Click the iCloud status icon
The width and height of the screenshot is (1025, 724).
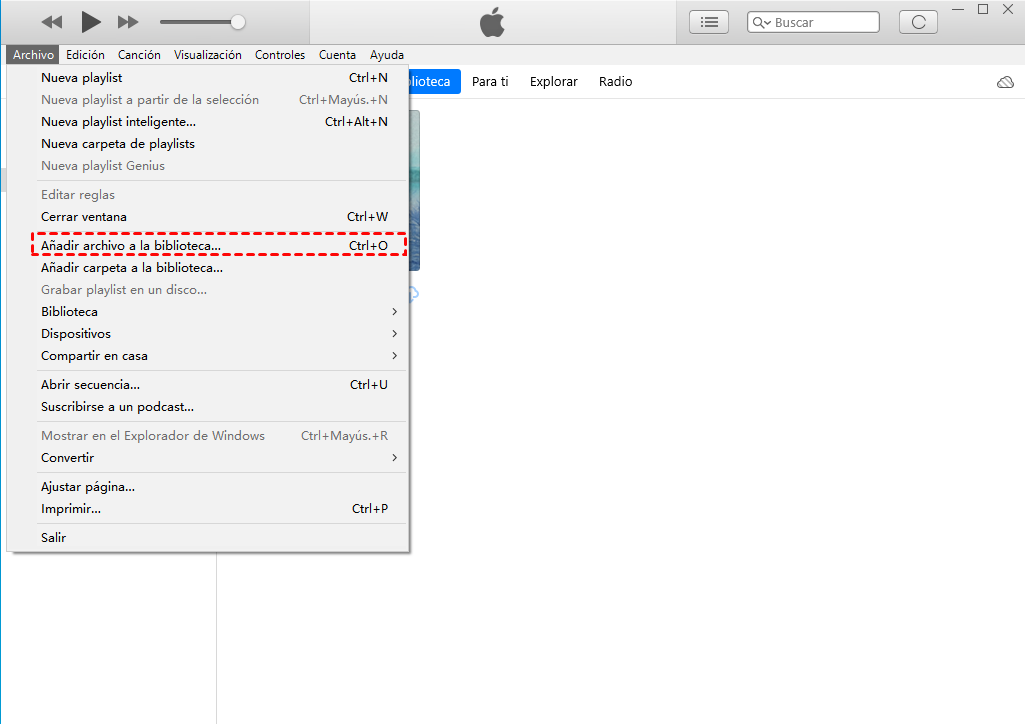1005,82
